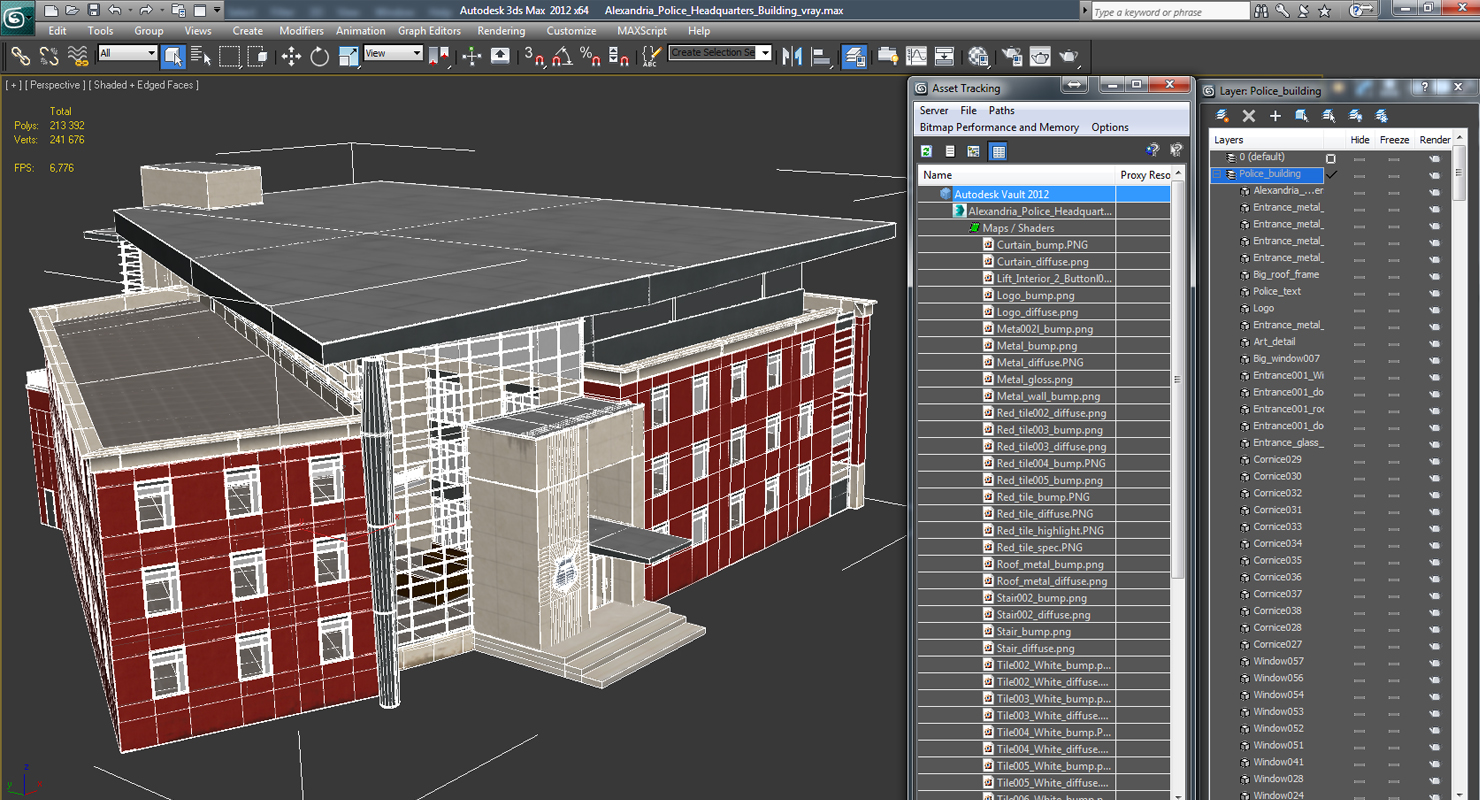Toggle Window/Crossing selection mode

(258, 56)
